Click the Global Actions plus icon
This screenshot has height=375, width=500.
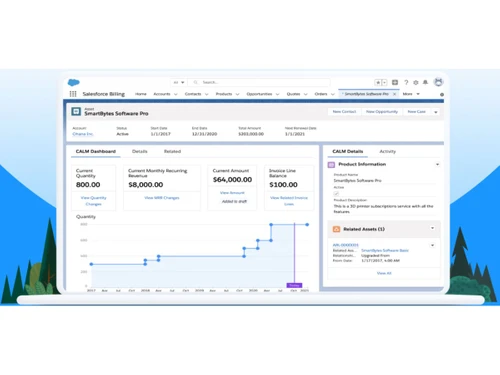[395, 82]
